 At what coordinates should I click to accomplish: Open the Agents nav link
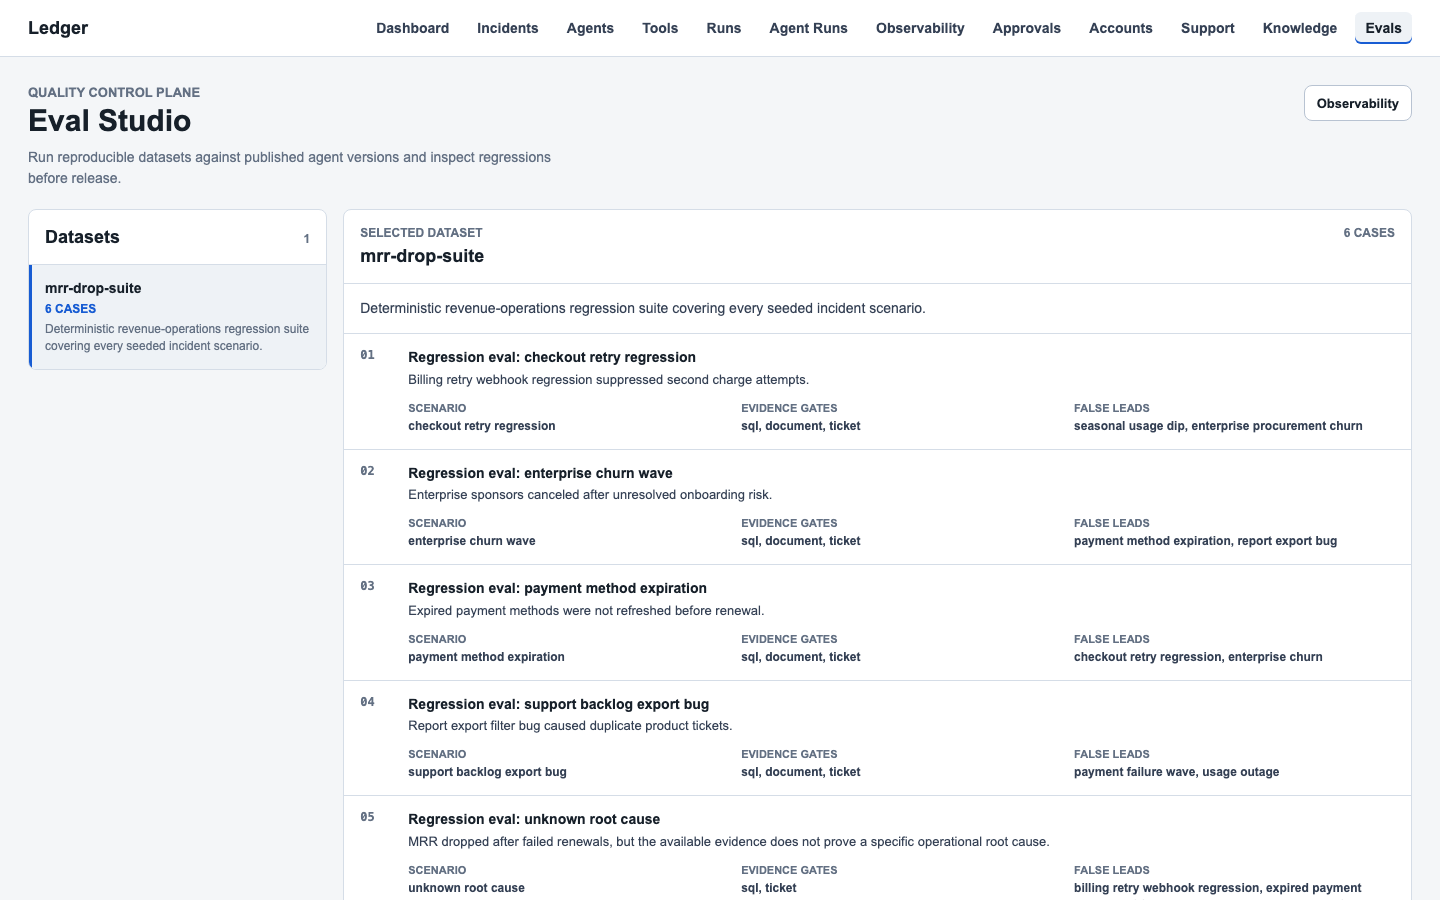(590, 28)
